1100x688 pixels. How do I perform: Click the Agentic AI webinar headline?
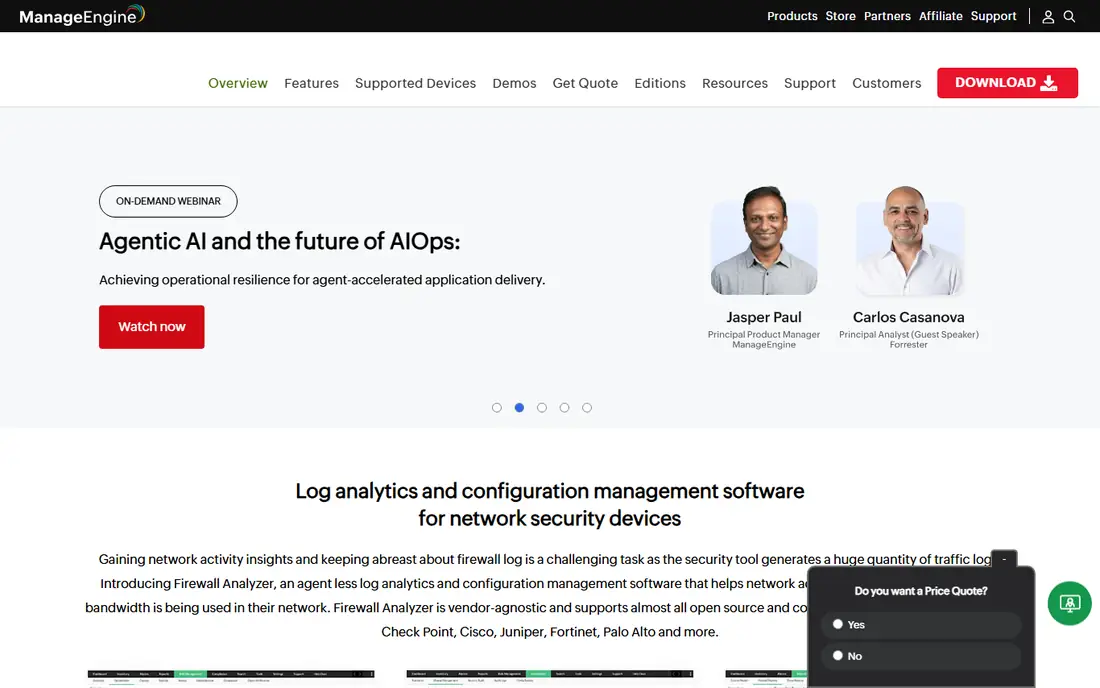pyautogui.click(x=279, y=241)
